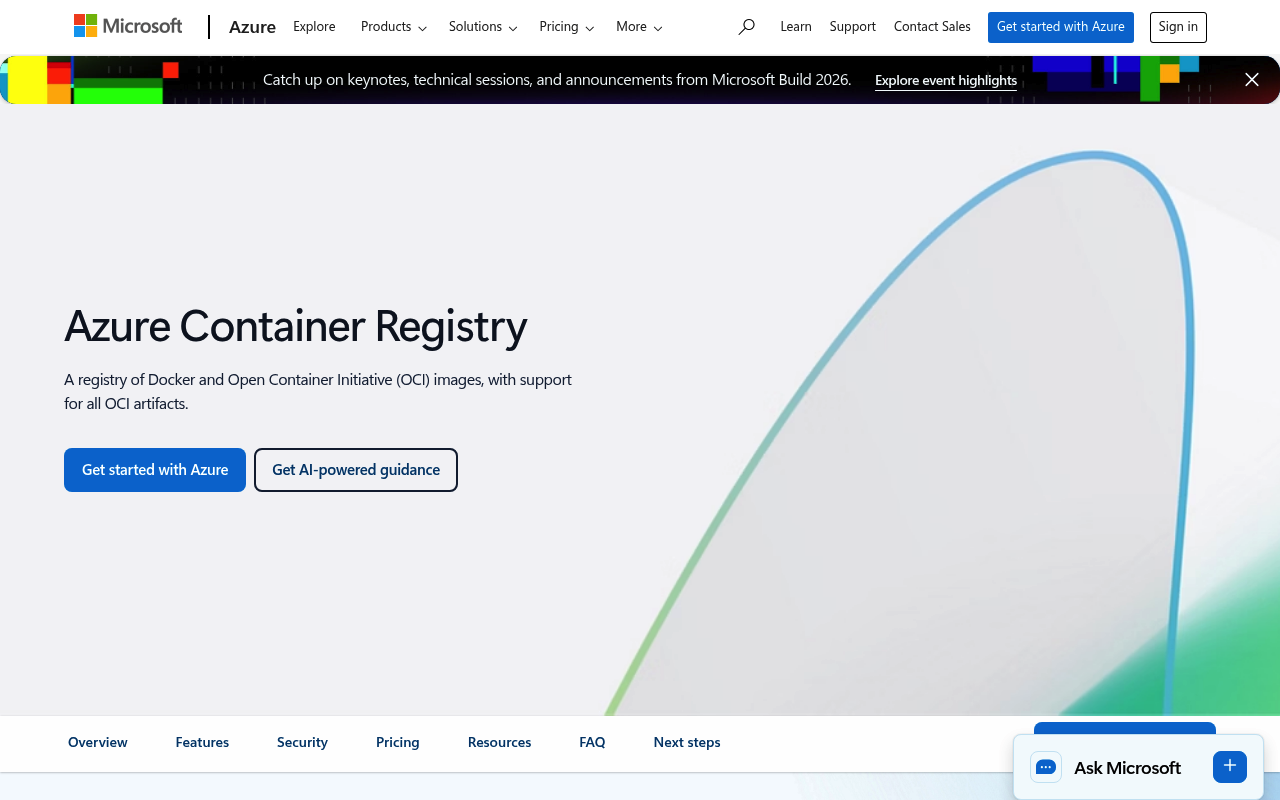Screen dimensions: 1280x800
Task: Jump to the Resources section tab
Action: [499, 742]
